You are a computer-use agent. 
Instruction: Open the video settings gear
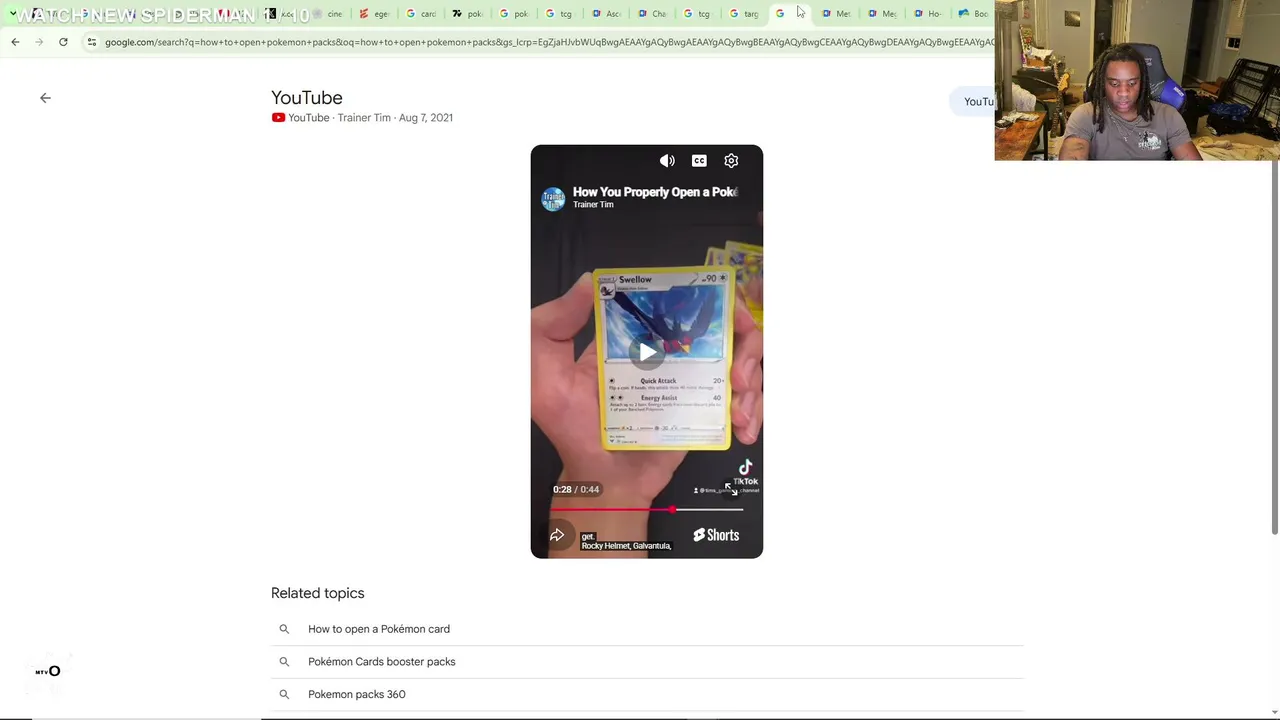tap(731, 161)
